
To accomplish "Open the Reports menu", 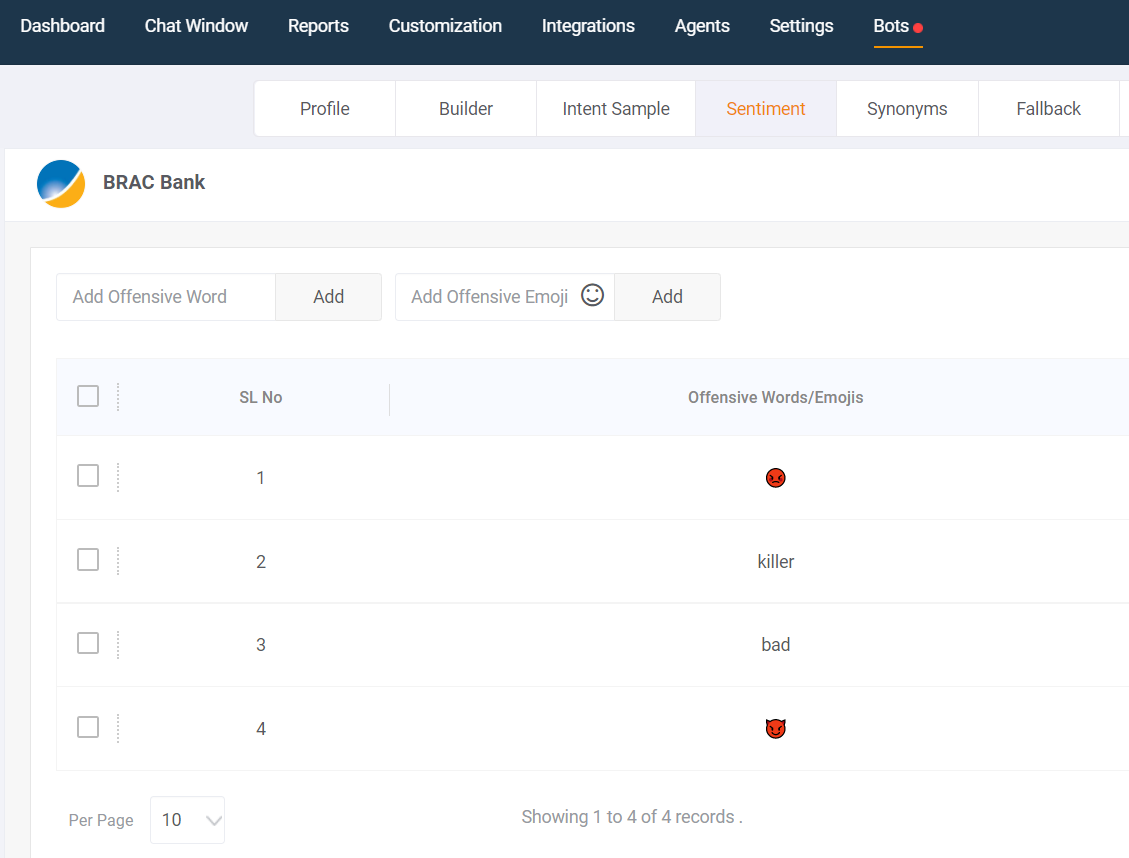I will (x=318, y=26).
